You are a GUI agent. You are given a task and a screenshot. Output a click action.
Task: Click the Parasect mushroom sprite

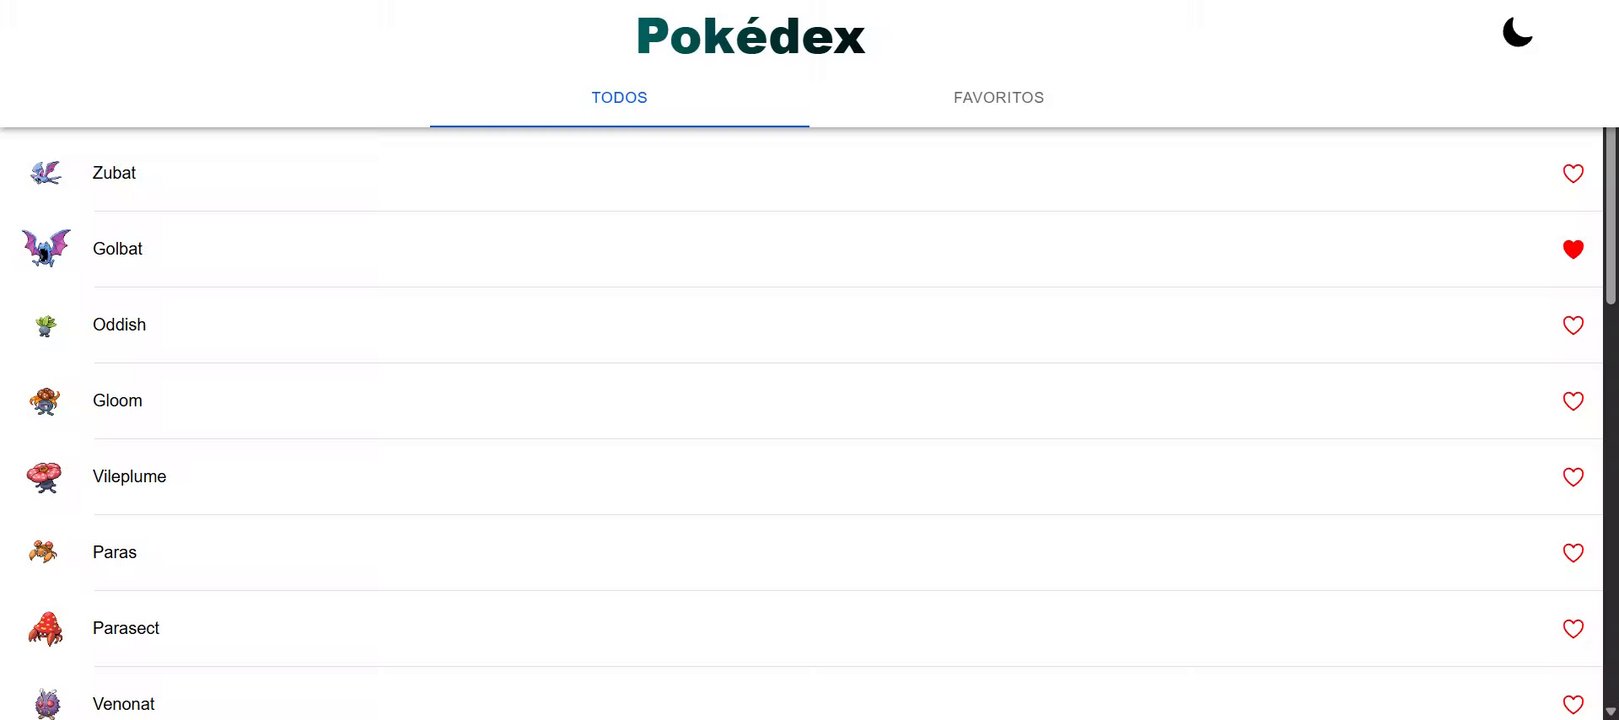(45, 629)
